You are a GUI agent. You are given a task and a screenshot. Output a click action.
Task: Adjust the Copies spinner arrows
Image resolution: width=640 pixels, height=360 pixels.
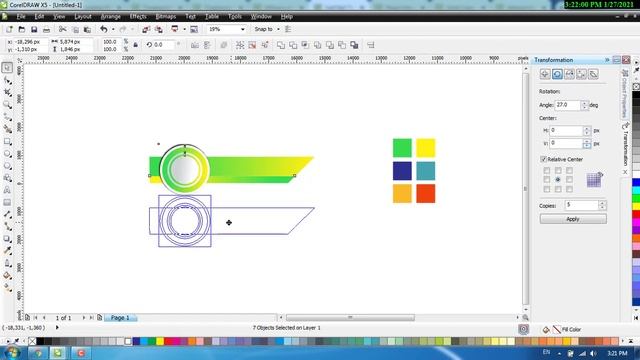tap(602, 205)
